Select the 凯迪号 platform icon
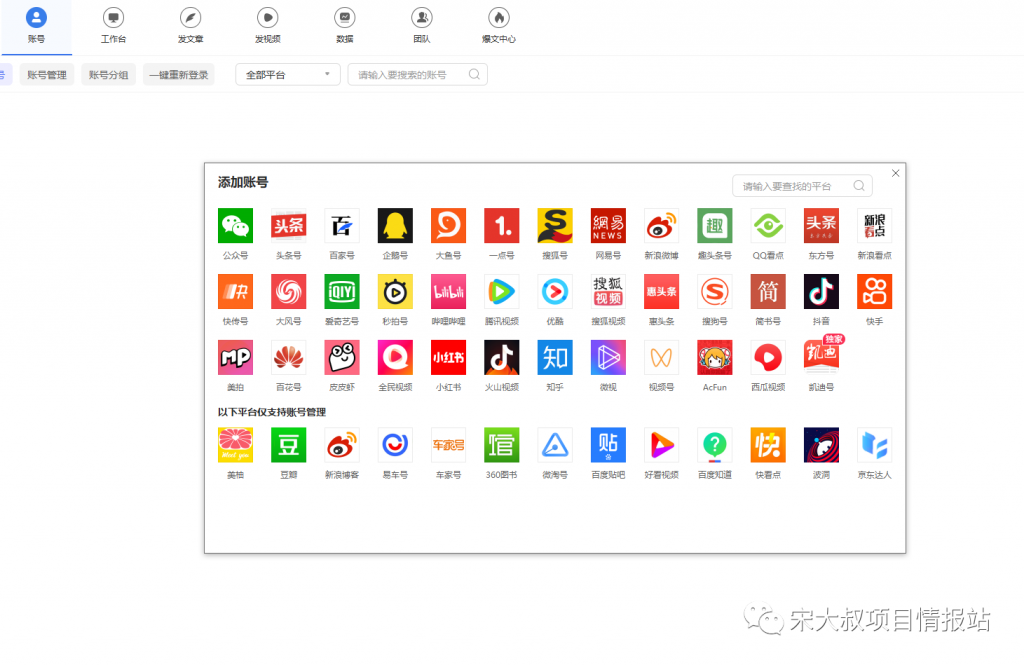Screen dimensions: 1024x665 (x=821, y=358)
